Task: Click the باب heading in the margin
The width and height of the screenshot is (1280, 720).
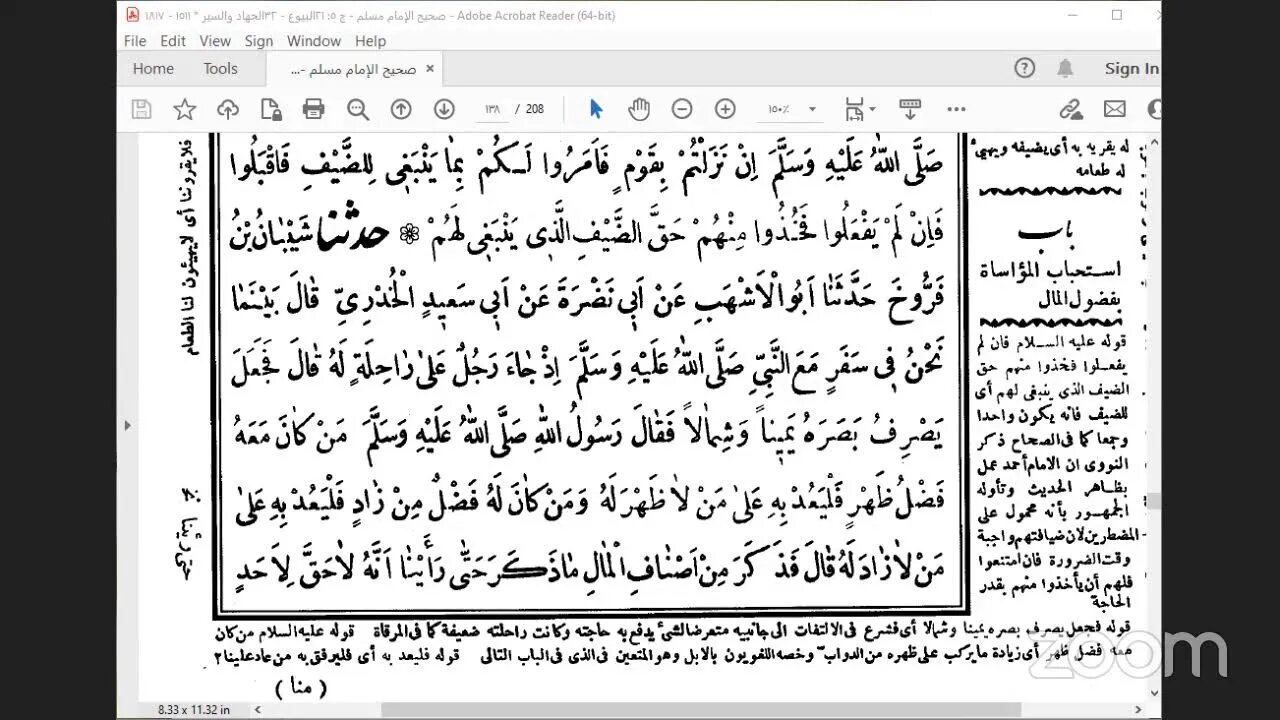Action: [x=1046, y=235]
